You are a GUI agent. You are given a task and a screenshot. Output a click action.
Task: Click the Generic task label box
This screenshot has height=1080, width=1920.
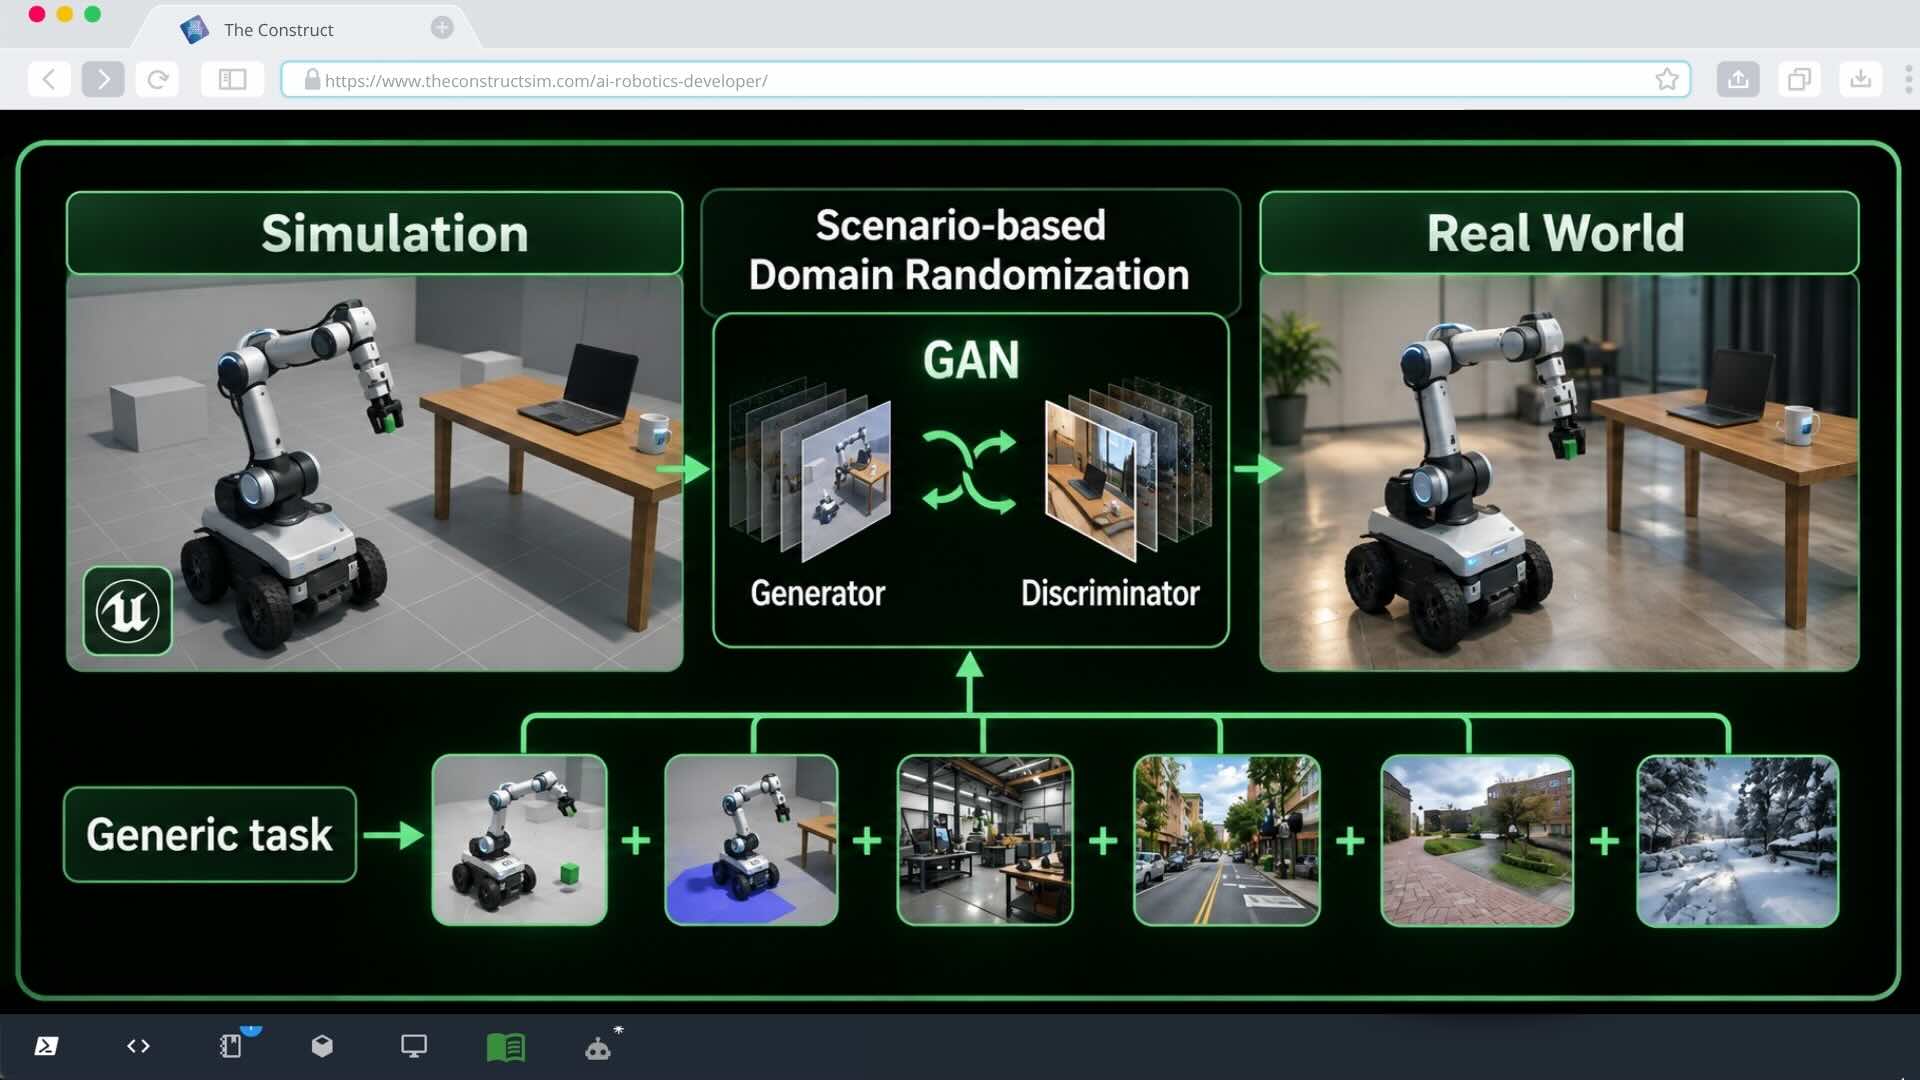pos(210,834)
